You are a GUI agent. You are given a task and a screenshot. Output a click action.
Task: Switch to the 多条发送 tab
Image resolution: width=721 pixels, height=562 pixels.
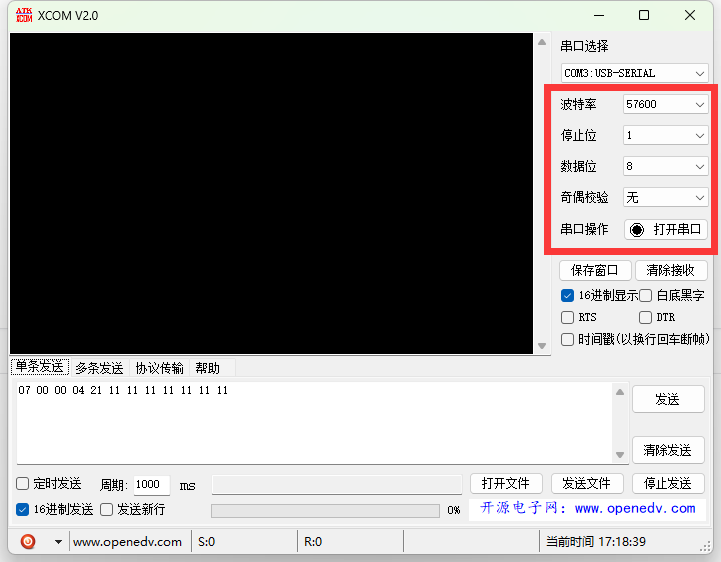click(x=99, y=368)
